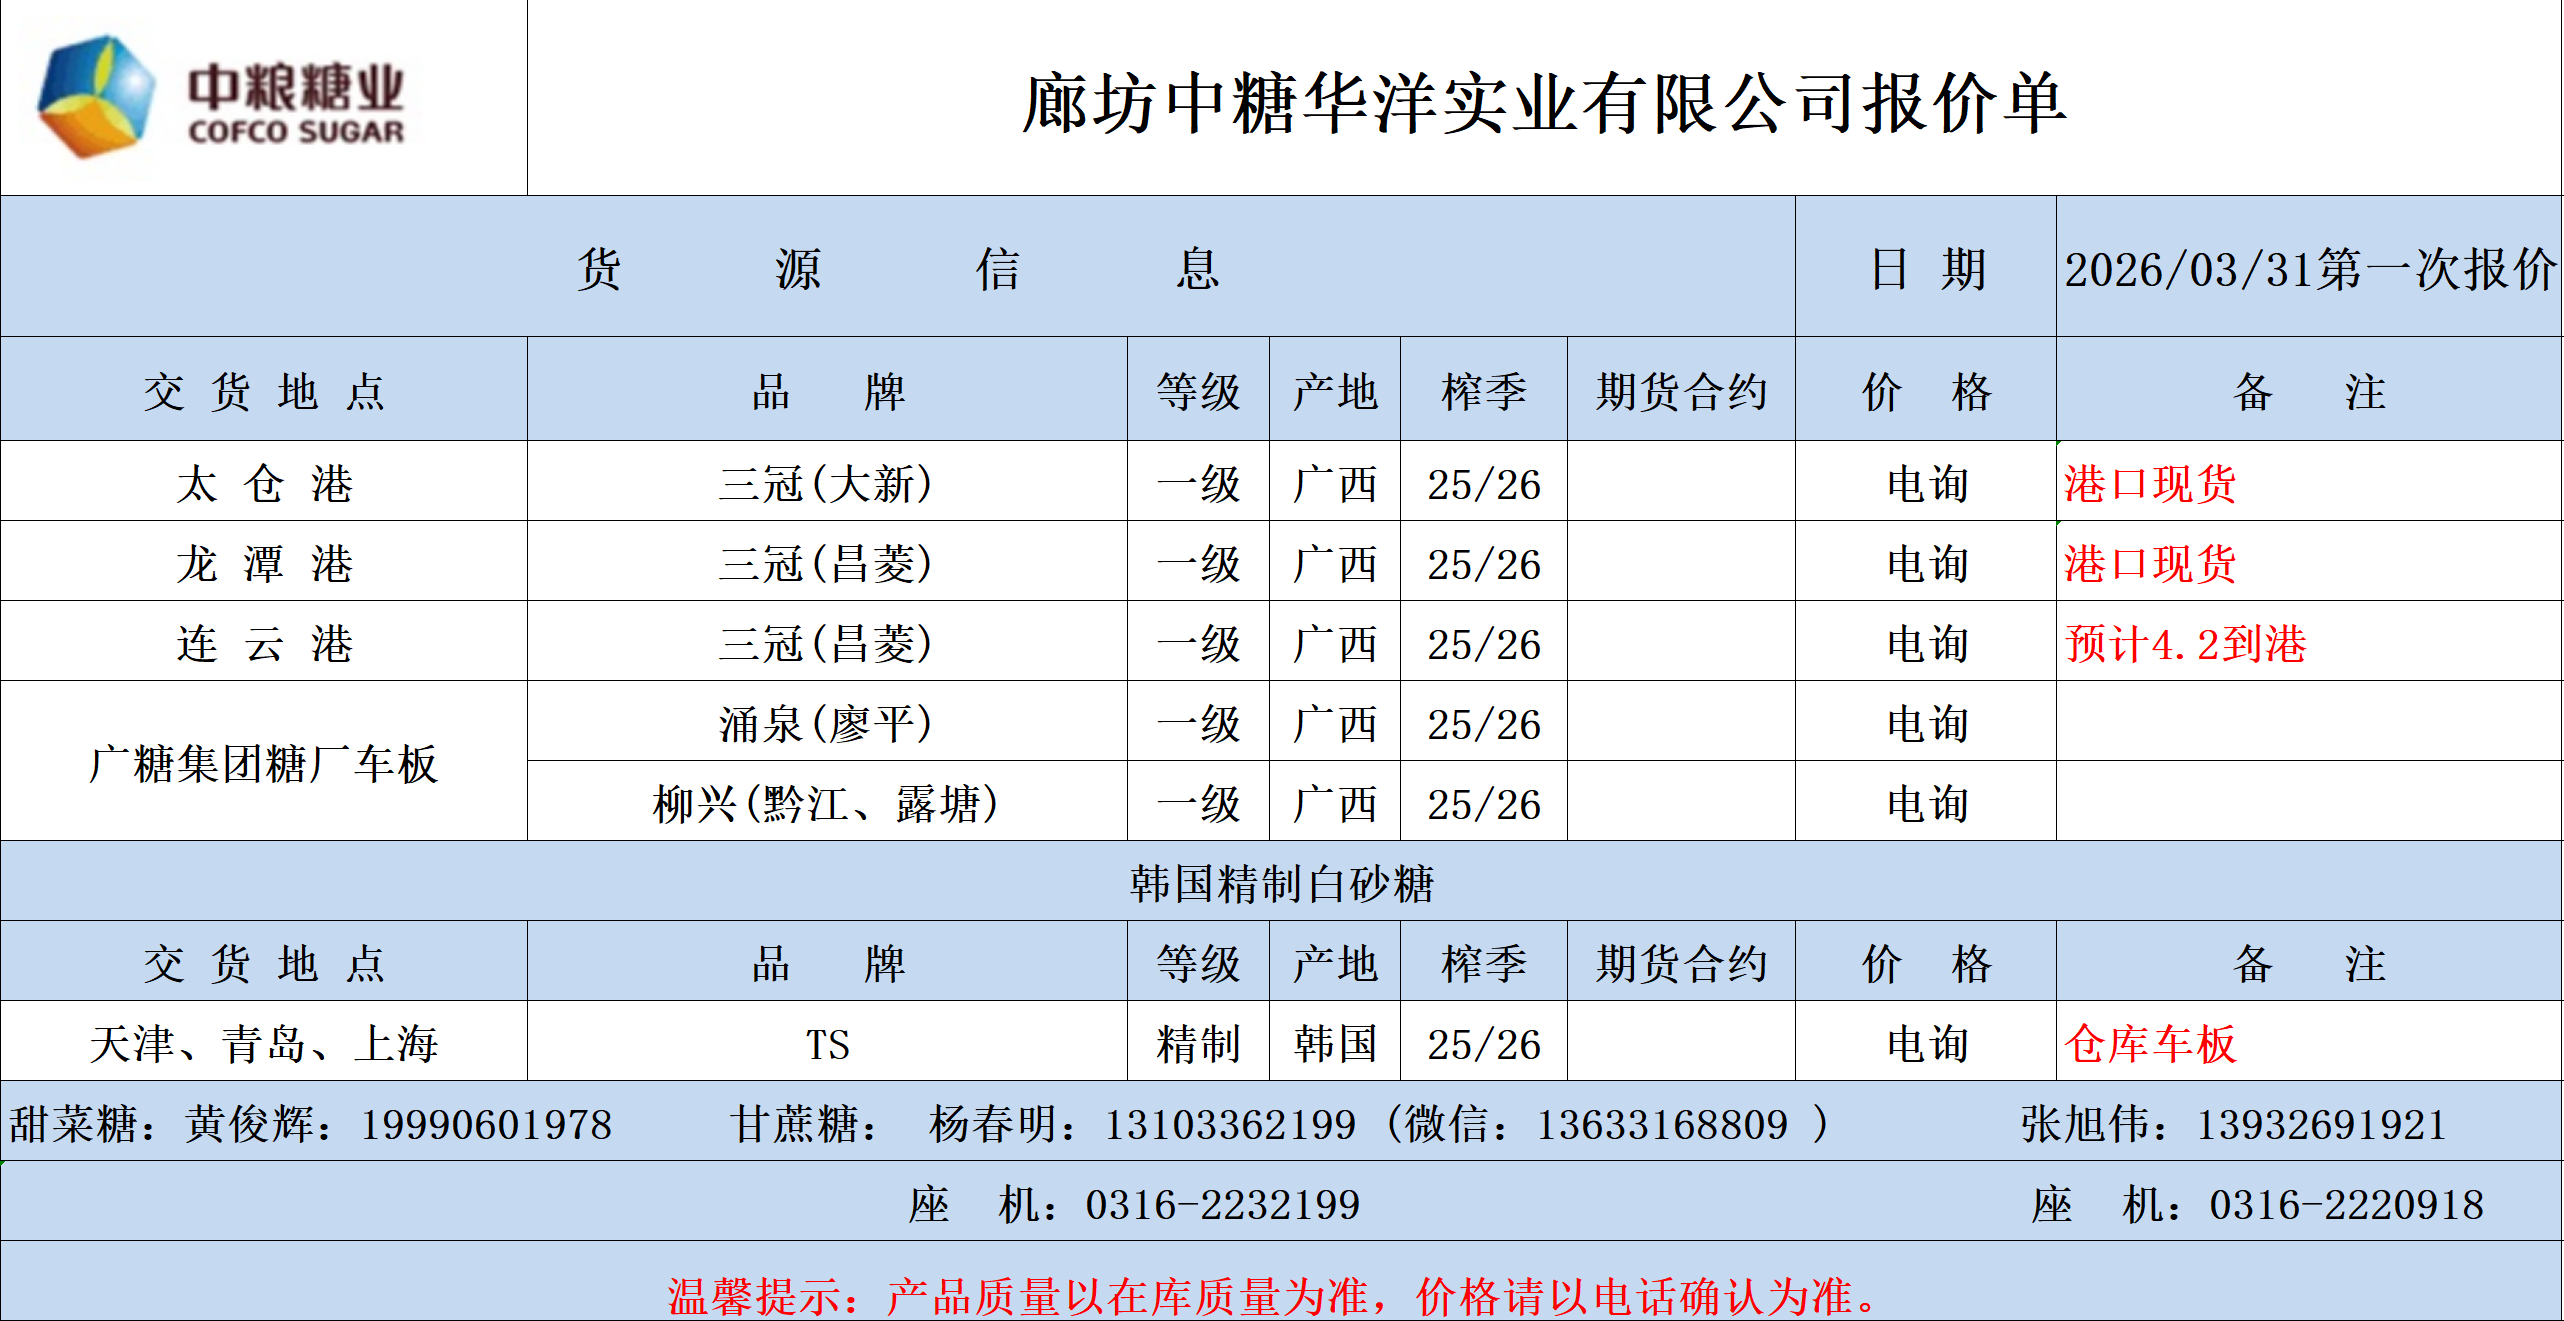Image resolution: width=2564 pixels, height=1321 pixels.
Task: Select 港口现货 note in the 龙潭港 row
Action: [2310, 562]
